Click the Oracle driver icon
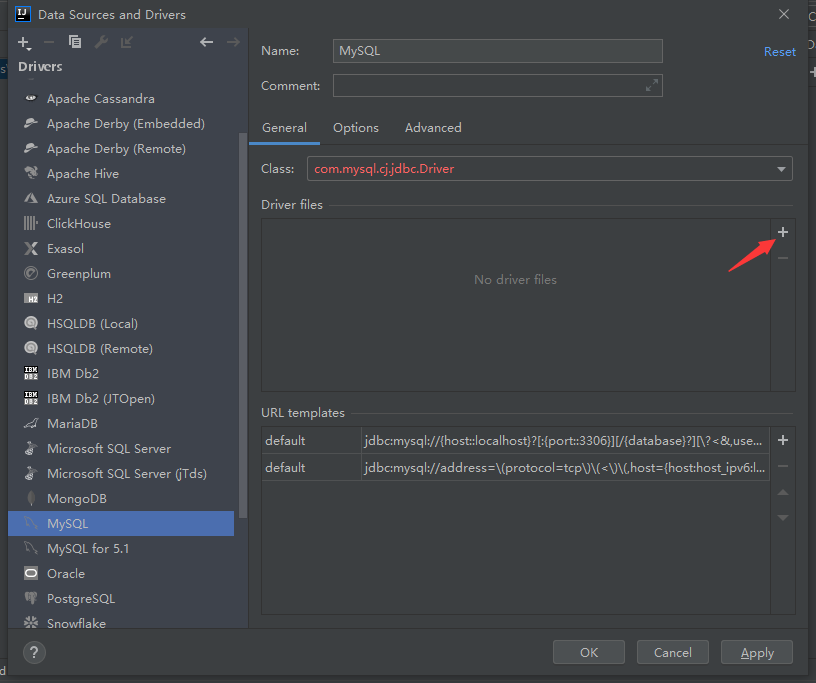The height and width of the screenshot is (683, 816). tap(31, 573)
